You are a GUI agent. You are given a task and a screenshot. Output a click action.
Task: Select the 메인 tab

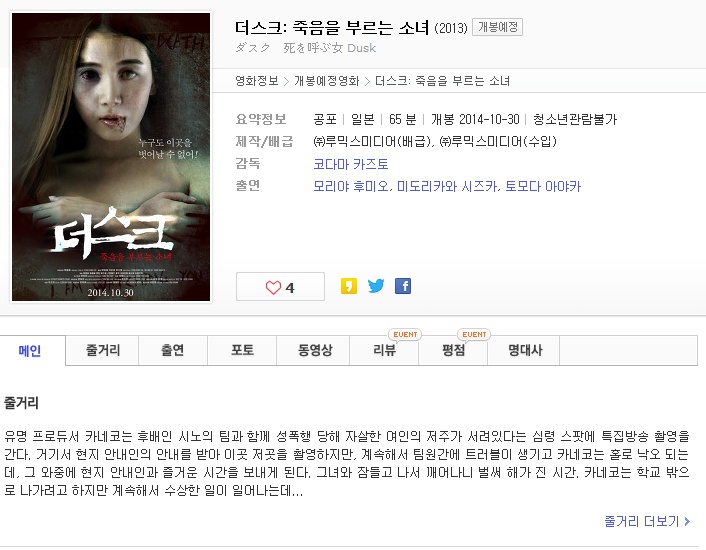[30, 350]
